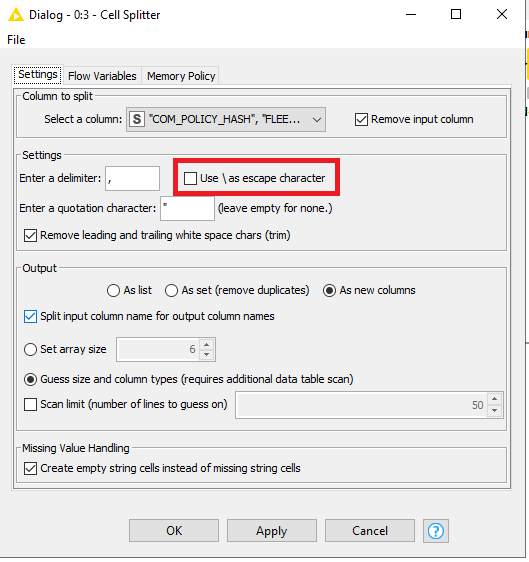This screenshot has height=562, width=529.
Task: Click the blue help question mark icon
Action: pyautogui.click(x=435, y=531)
